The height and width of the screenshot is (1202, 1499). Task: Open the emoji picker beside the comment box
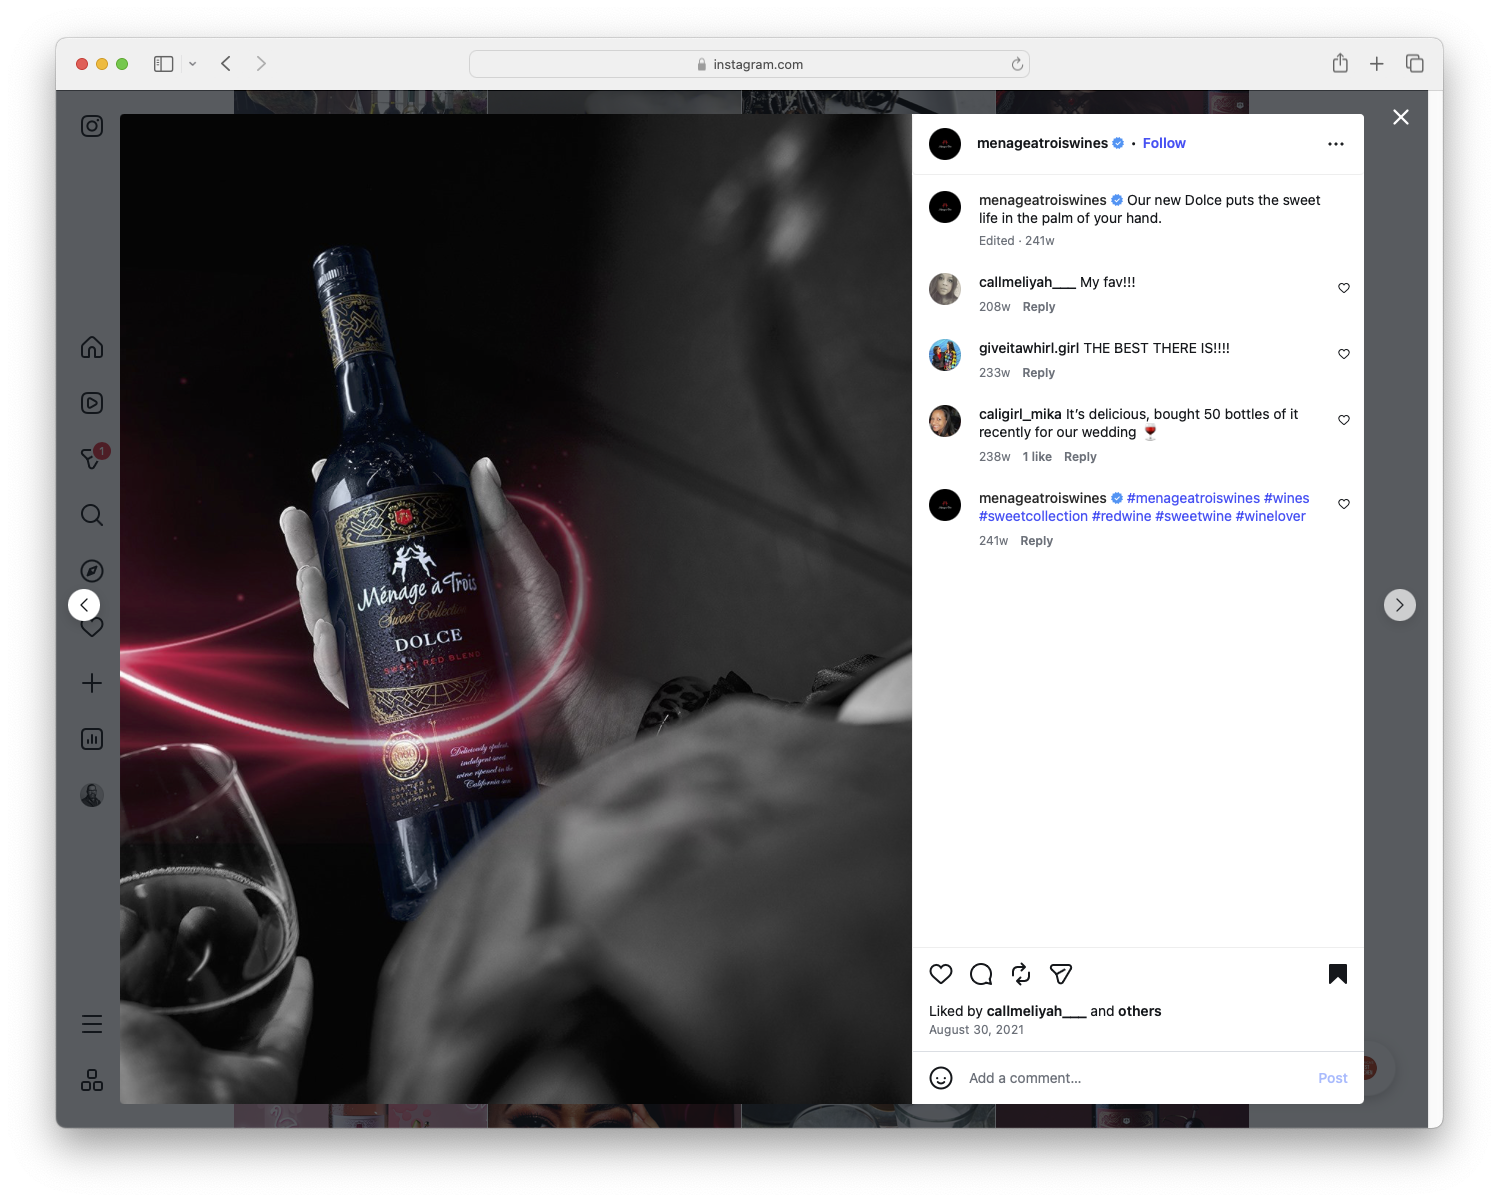940,1079
